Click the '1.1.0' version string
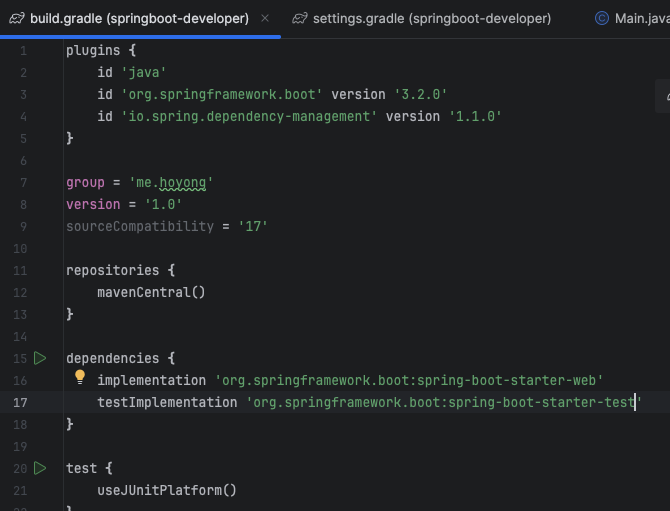Image resolution: width=670 pixels, height=511 pixels. (x=475, y=116)
